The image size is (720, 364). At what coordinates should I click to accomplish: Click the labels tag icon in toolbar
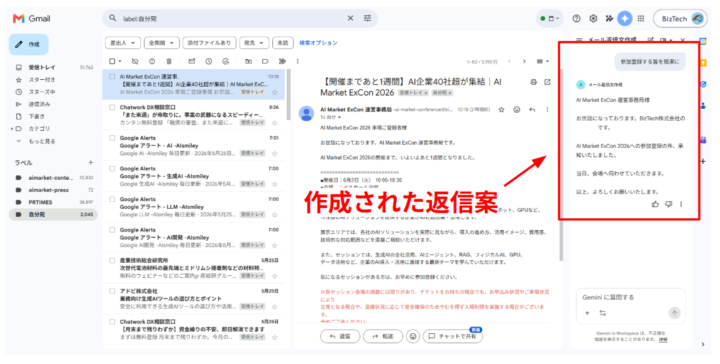coord(265,61)
